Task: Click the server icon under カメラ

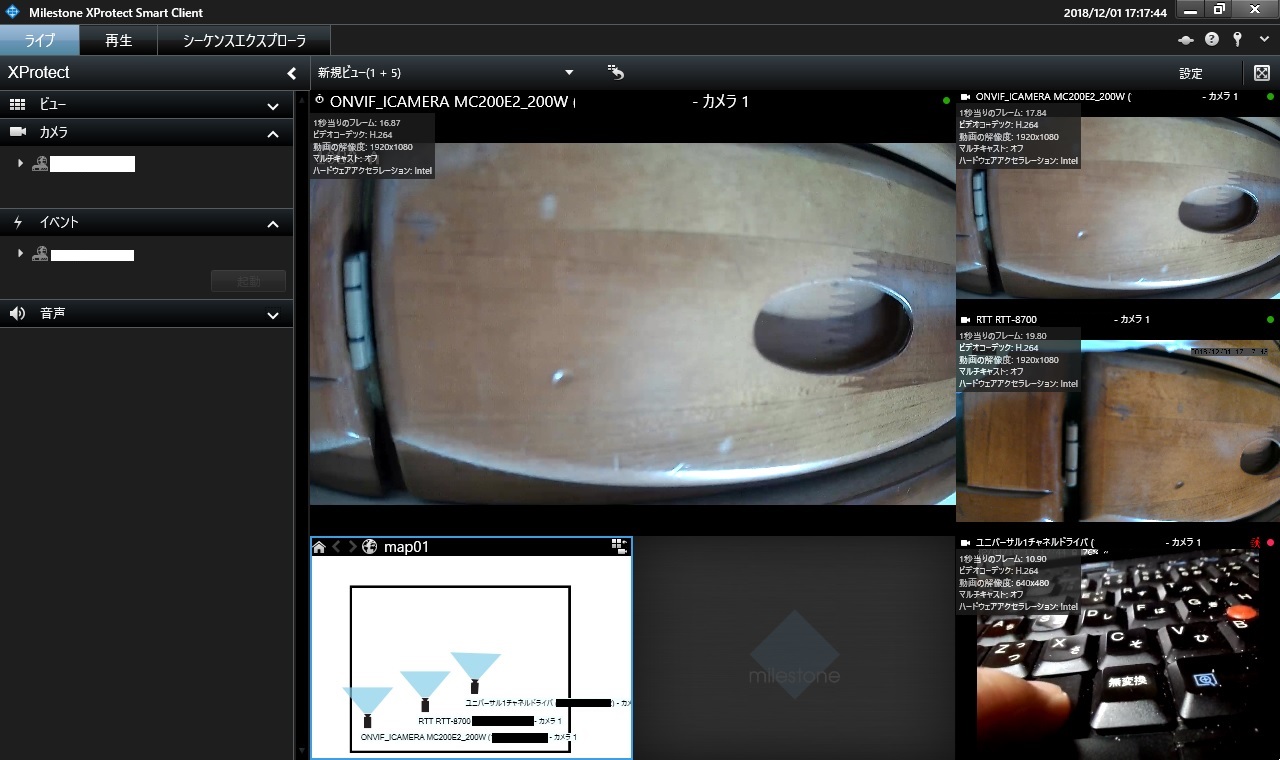Action: pyautogui.click(x=40, y=163)
